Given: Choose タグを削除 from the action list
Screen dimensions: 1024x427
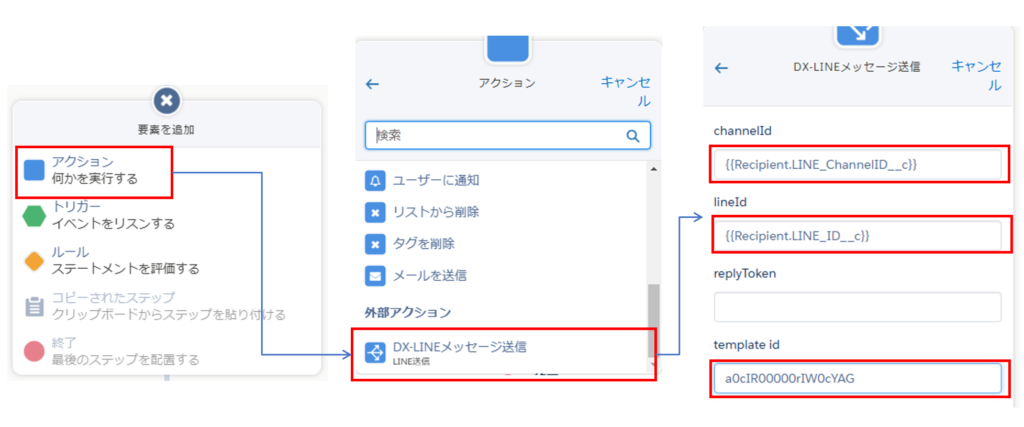Looking at the screenshot, I should [x=427, y=243].
